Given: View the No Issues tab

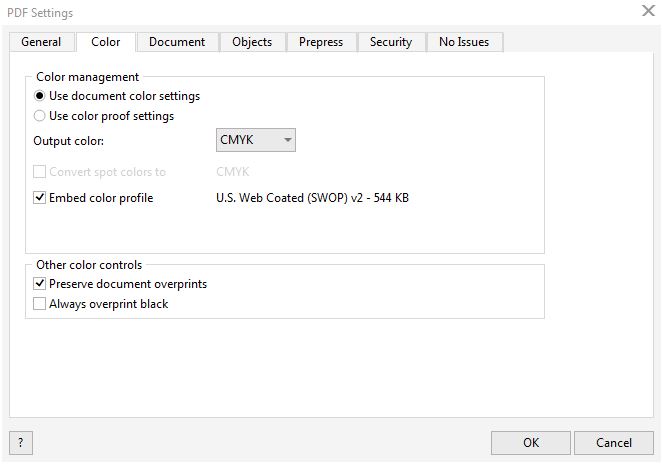Looking at the screenshot, I should click(x=464, y=42).
